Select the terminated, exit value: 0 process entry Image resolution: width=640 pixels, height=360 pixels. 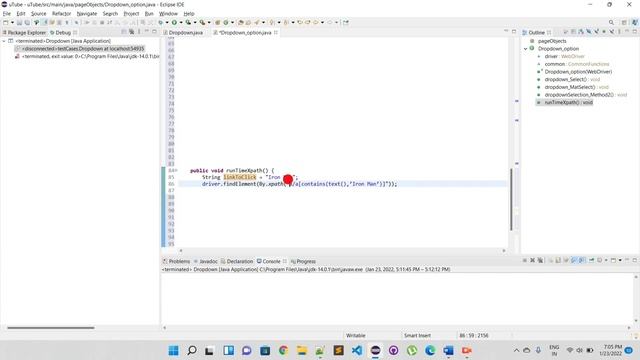tap(87, 56)
